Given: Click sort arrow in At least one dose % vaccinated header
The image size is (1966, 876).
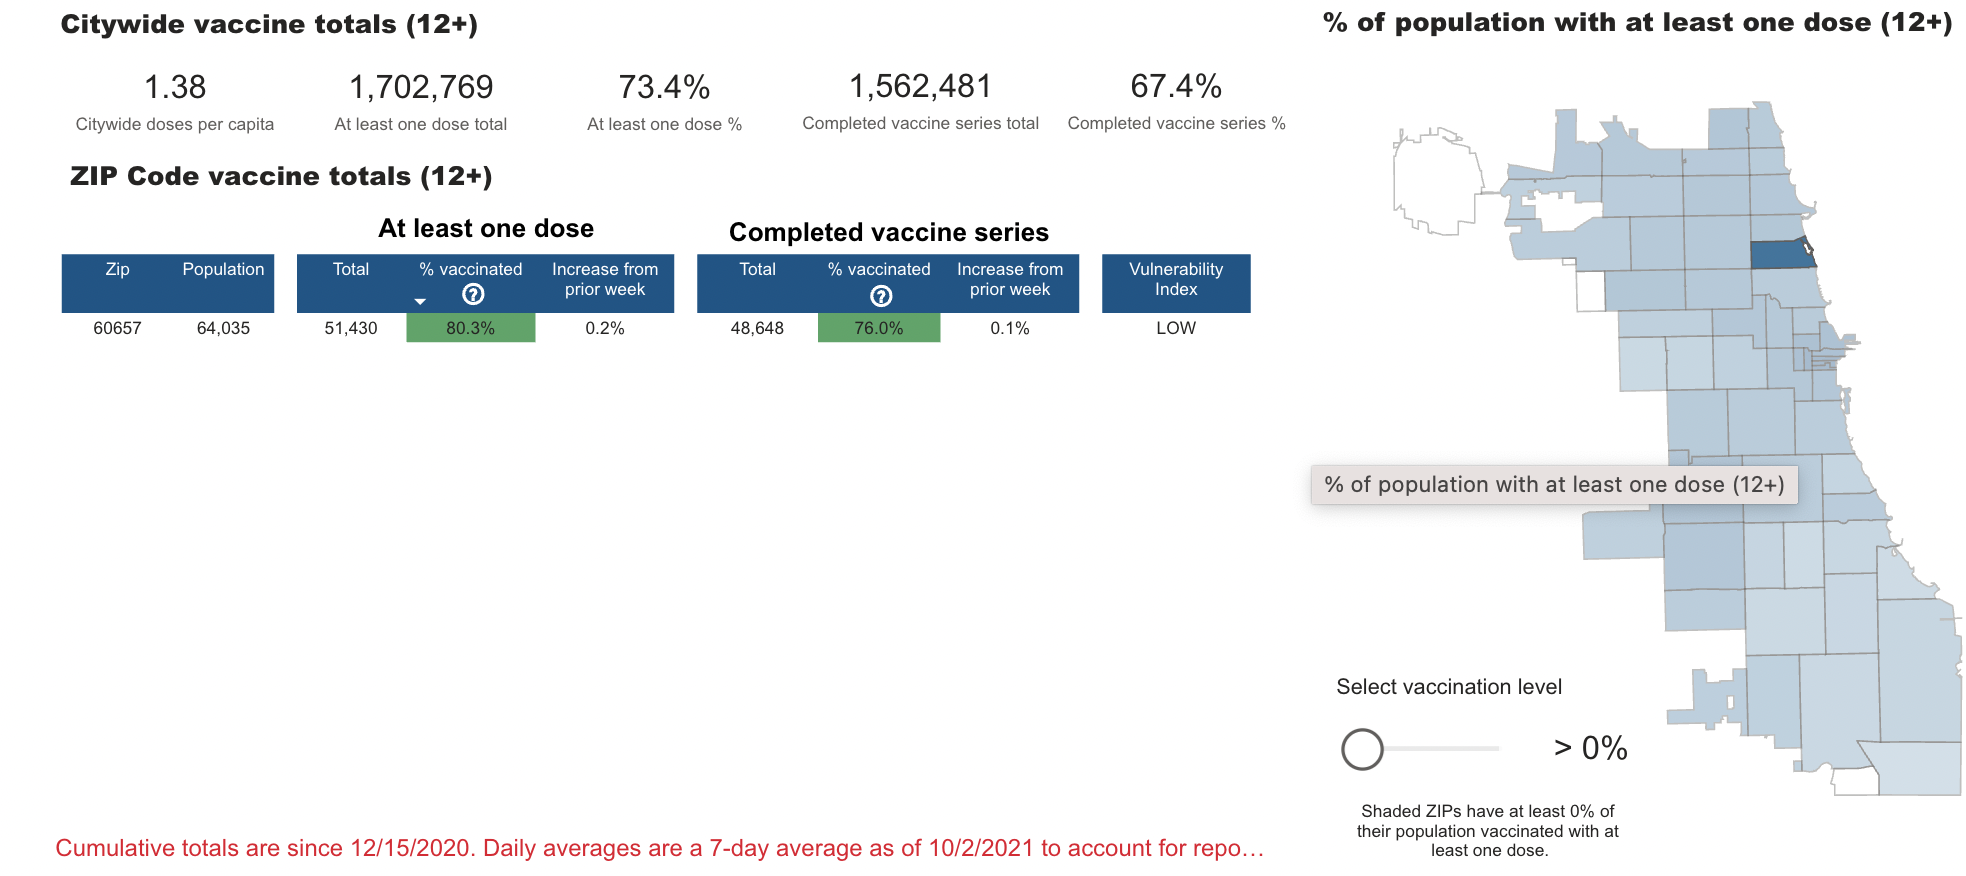Looking at the screenshot, I should point(420,301).
